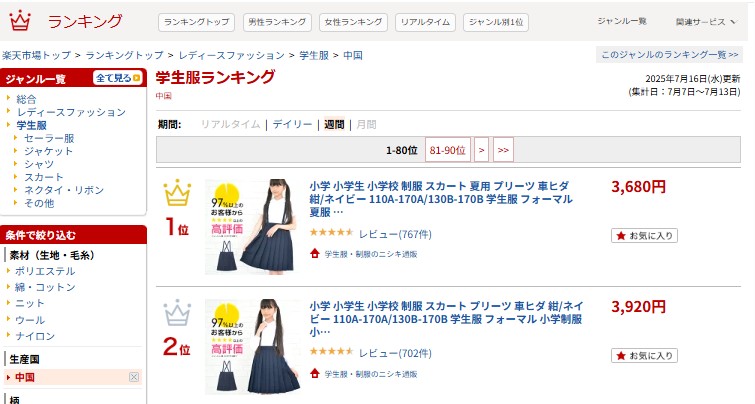The width and height of the screenshot is (755, 404).
Task: Open the shop link icon for second product
Action: [315, 373]
